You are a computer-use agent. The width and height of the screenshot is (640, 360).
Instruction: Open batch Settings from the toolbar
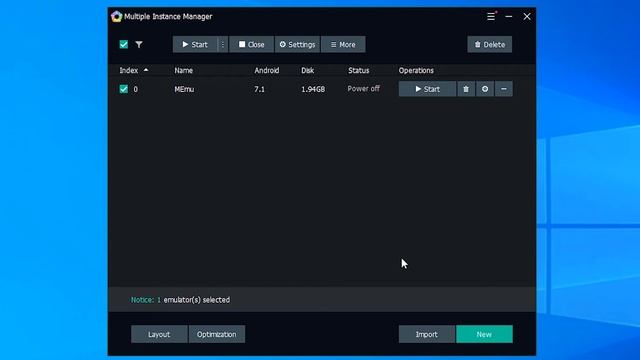298,44
